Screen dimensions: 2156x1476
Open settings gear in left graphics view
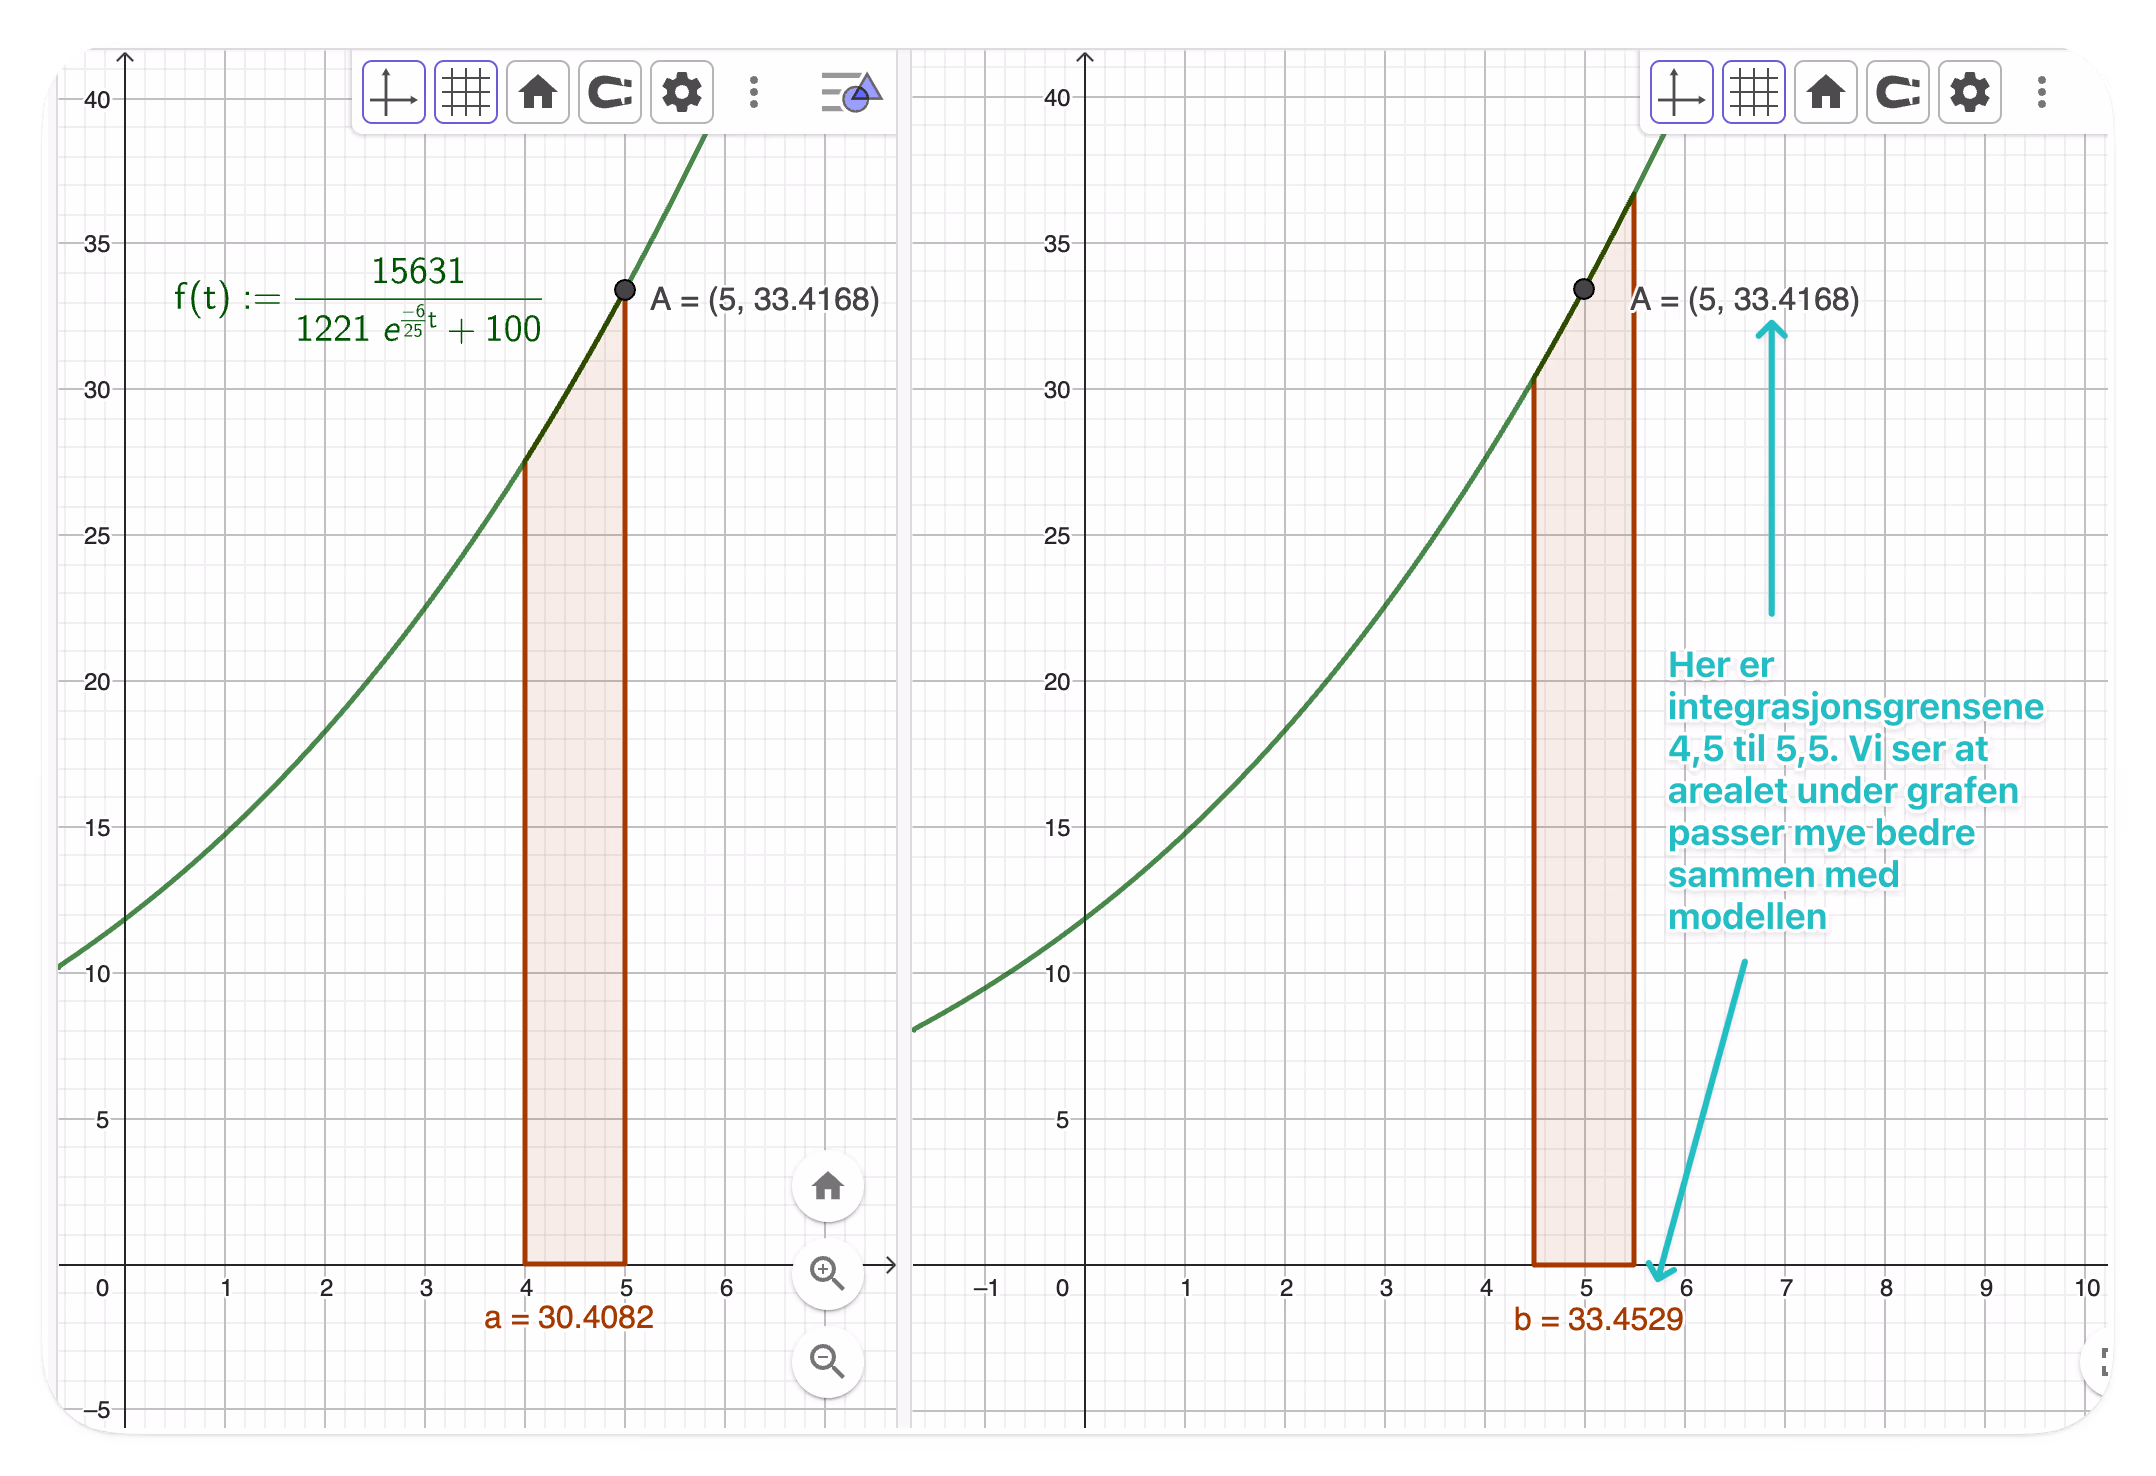pos(682,93)
